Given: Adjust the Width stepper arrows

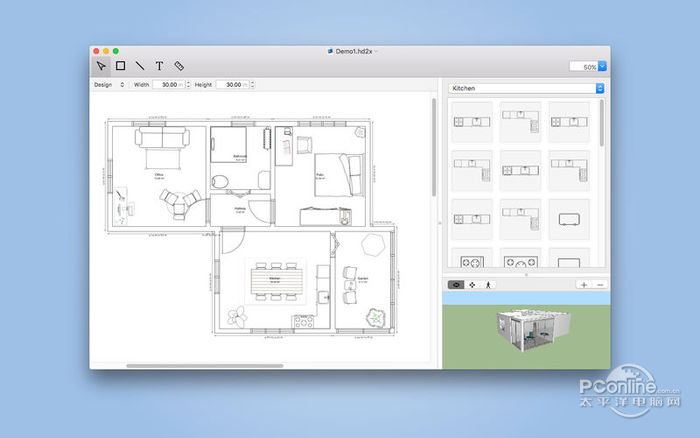Looking at the screenshot, I should 188,85.
